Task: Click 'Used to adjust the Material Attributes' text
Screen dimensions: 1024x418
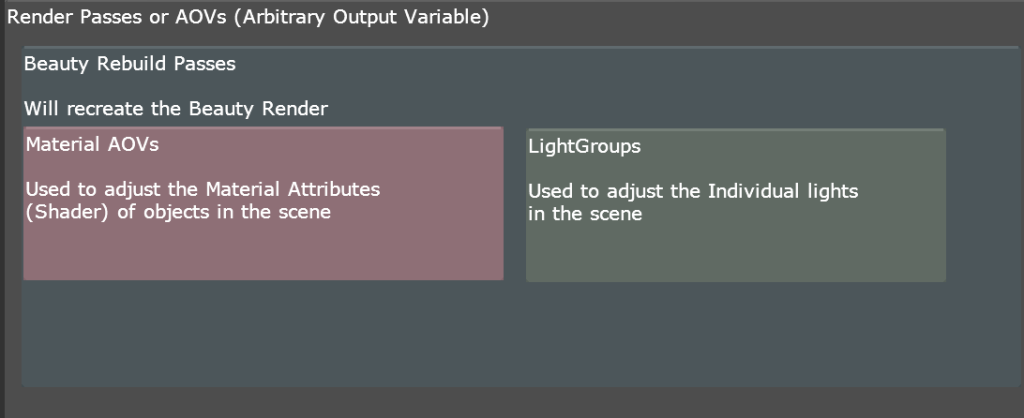Action: (202, 189)
